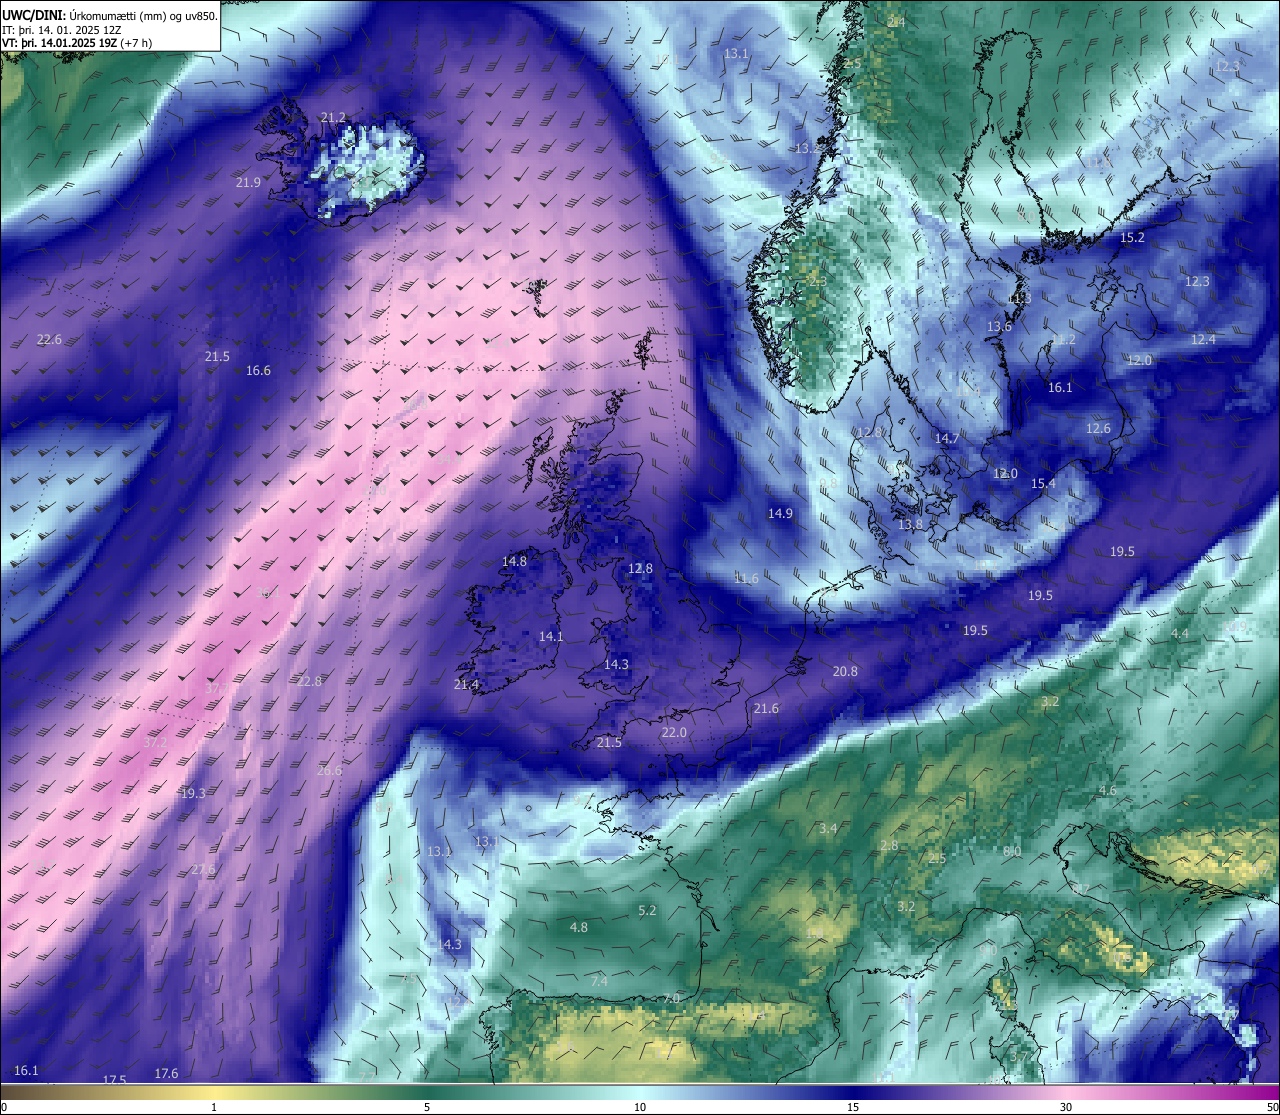1280x1115 pixels.
Task: Click the 21.2 value over Iceland
Action: tap(333, 118)
